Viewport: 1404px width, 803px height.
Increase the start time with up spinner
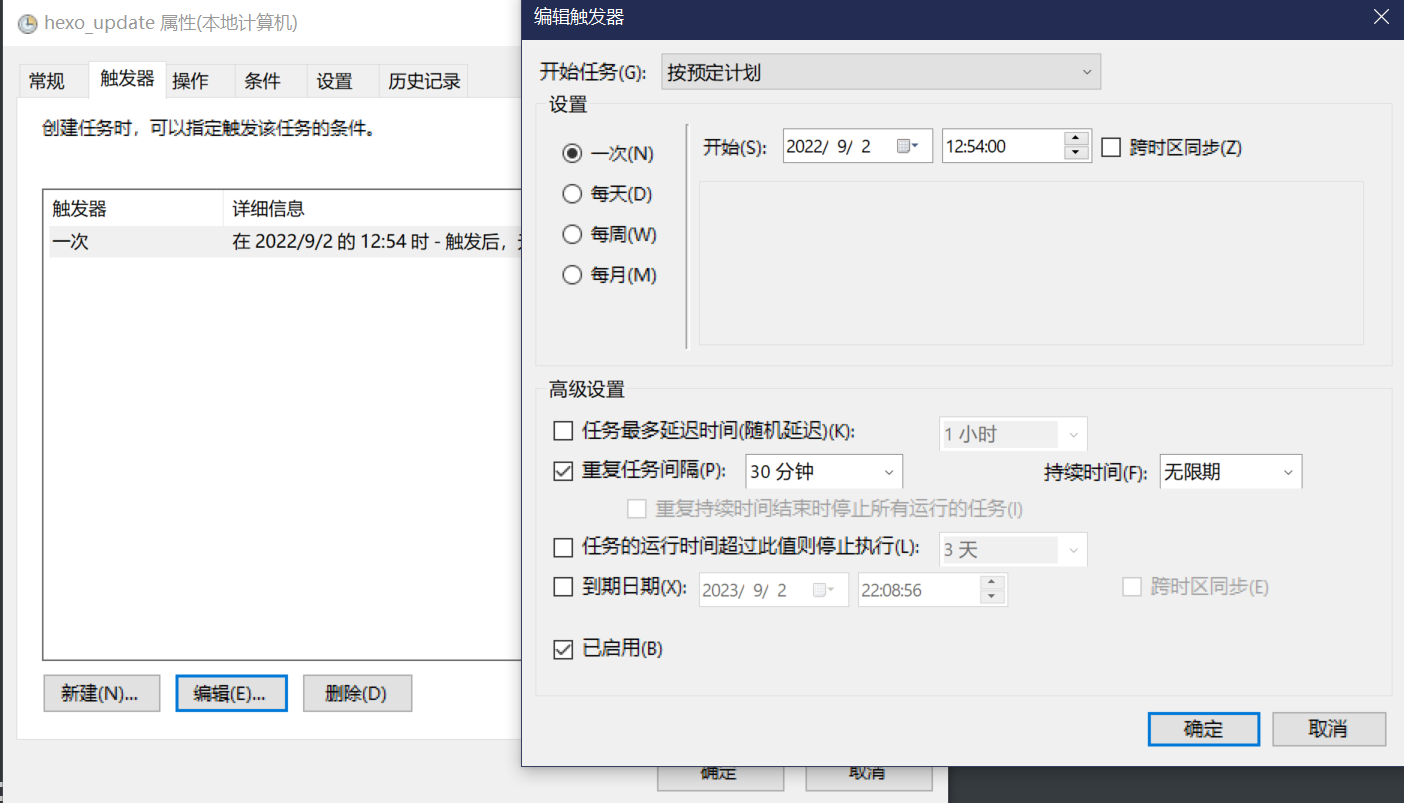click(x=1076, y=138)
